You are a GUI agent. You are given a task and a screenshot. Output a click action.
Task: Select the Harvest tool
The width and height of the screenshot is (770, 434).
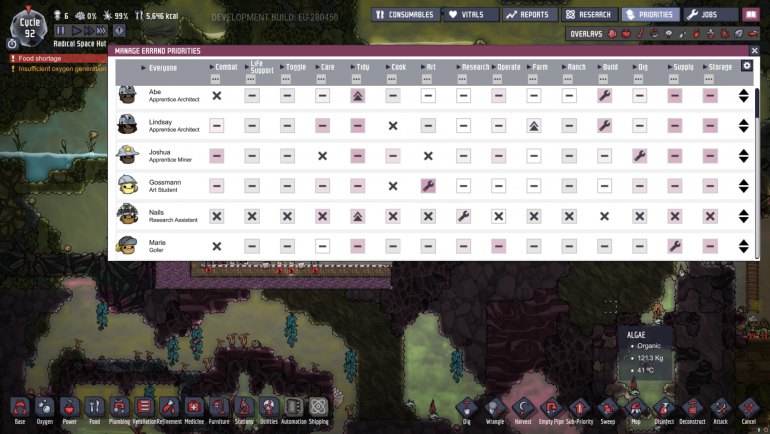(523, 411)
